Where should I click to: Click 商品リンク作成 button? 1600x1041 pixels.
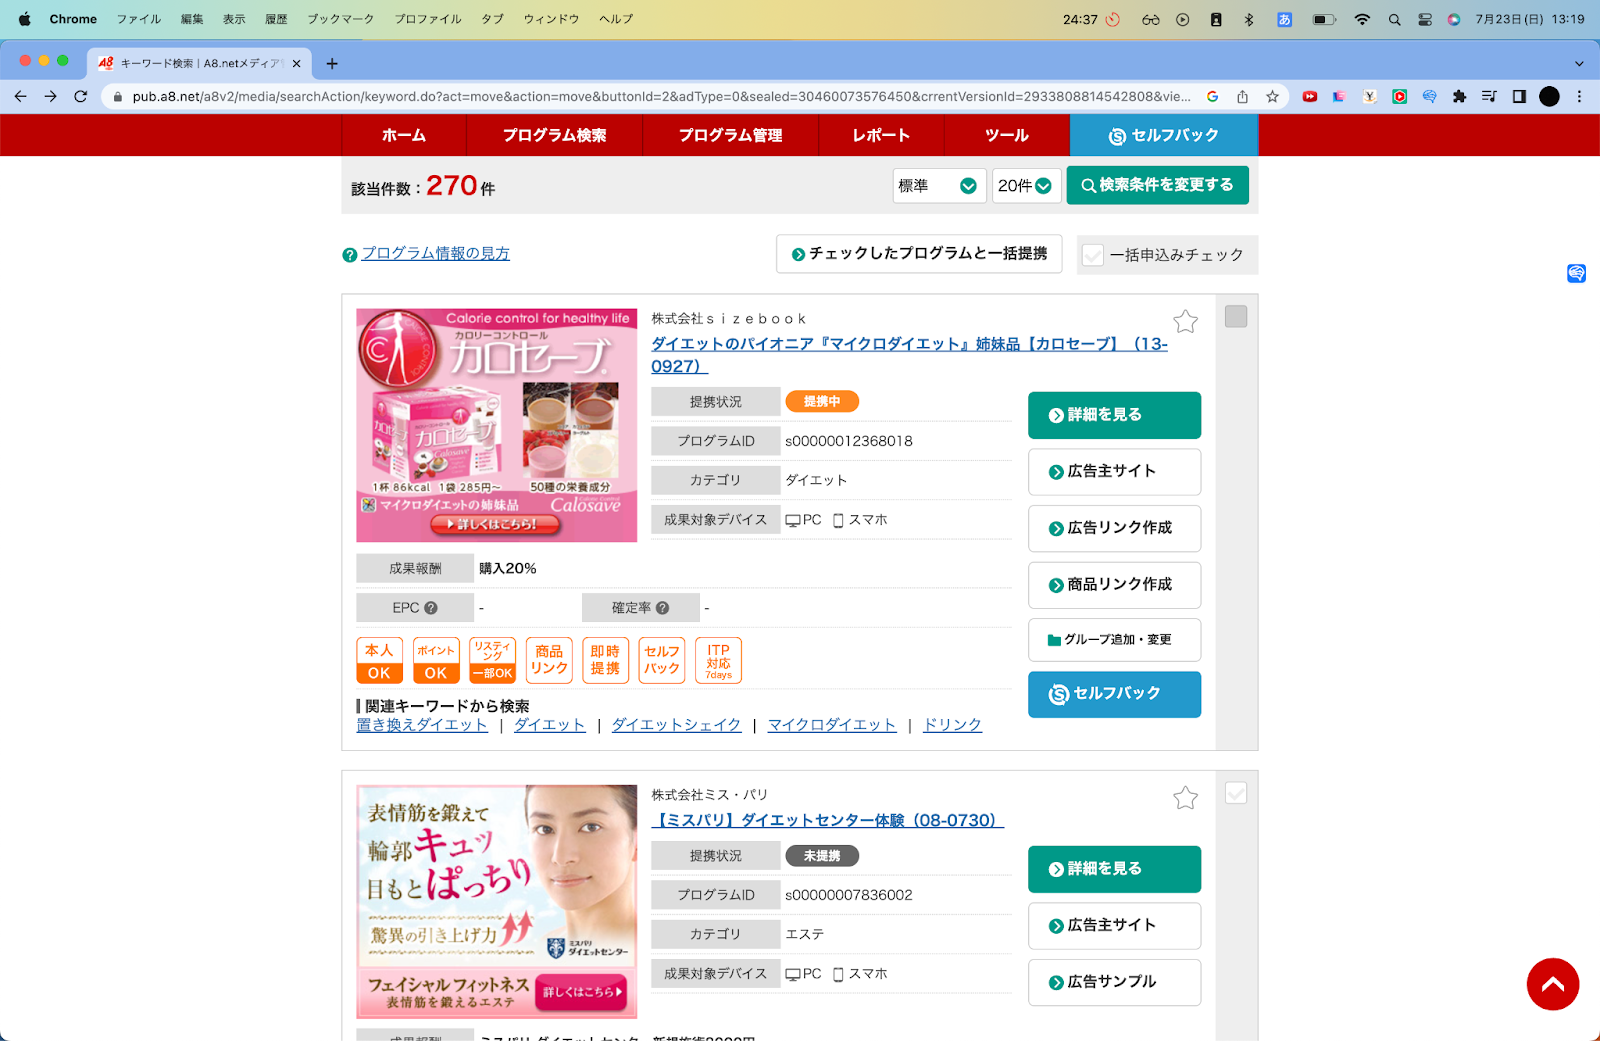[1114, 585]
